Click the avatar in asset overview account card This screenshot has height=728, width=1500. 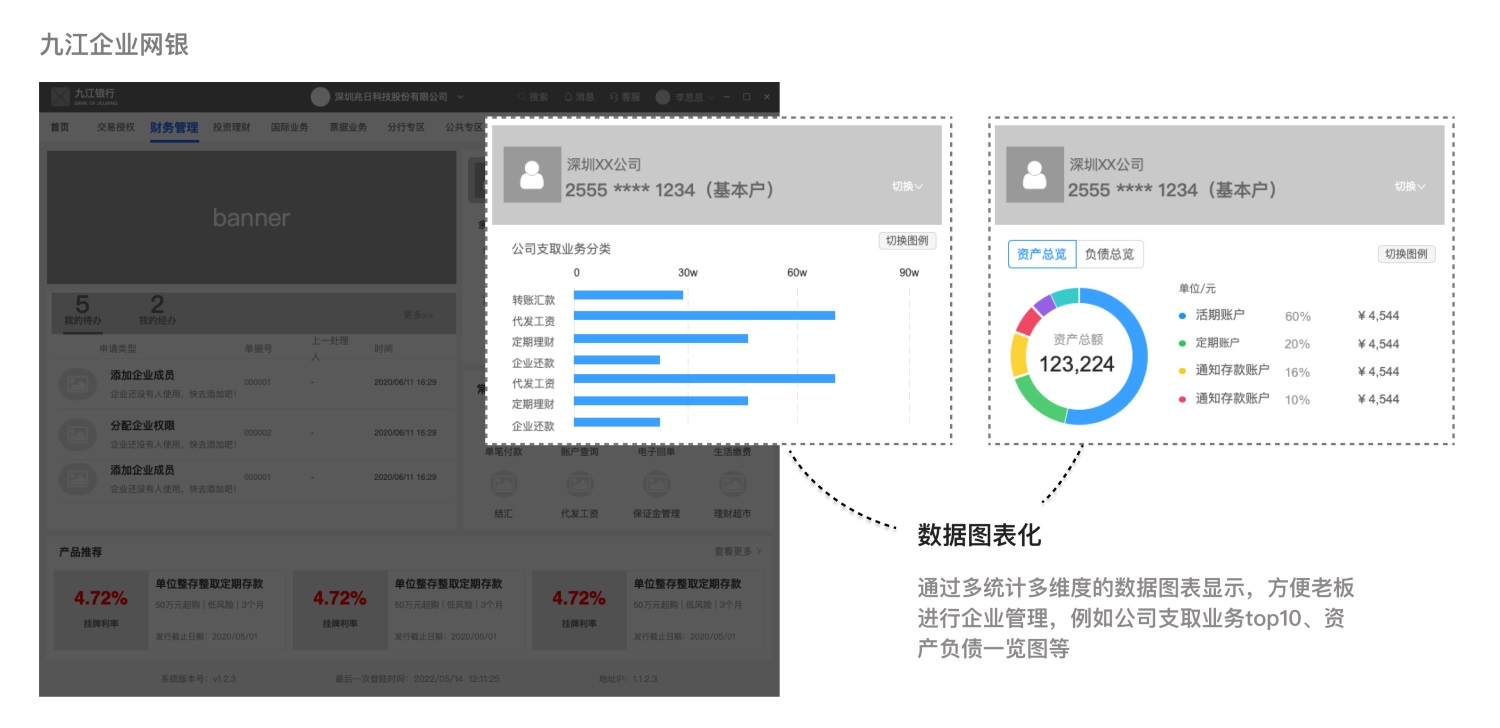(1035, 175)
